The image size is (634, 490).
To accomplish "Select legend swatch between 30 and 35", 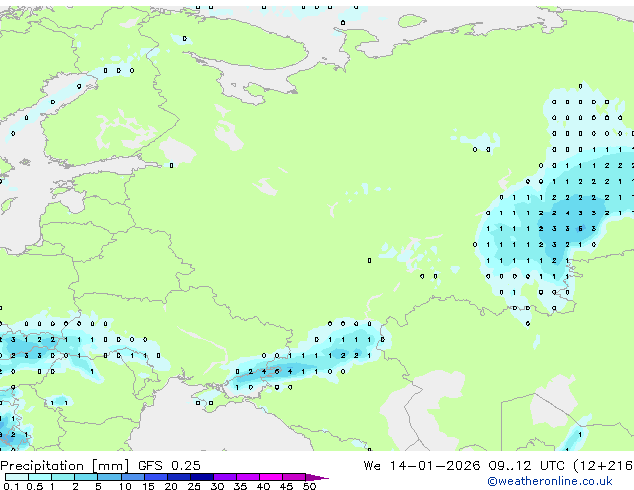I will pyautogui.click(x=225, y=477).
